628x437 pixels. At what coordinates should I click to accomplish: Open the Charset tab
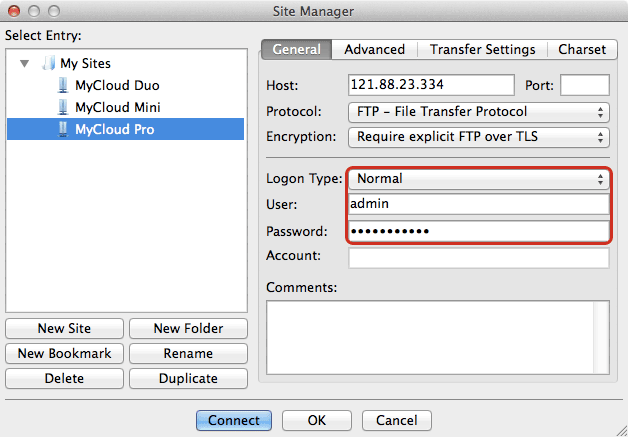[581, 49]
